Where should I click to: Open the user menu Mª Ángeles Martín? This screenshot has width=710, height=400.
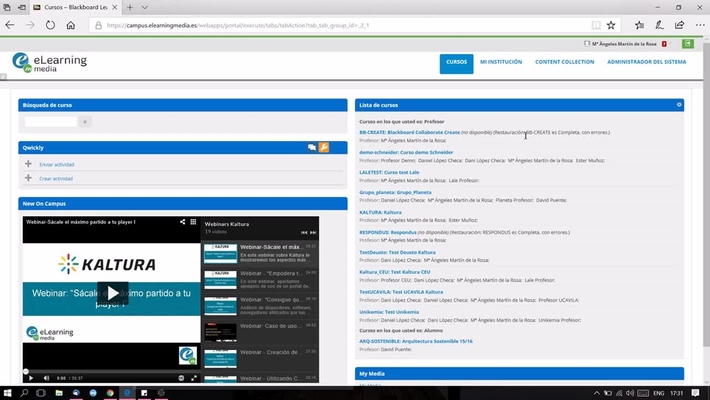click(x=624, y=44)
